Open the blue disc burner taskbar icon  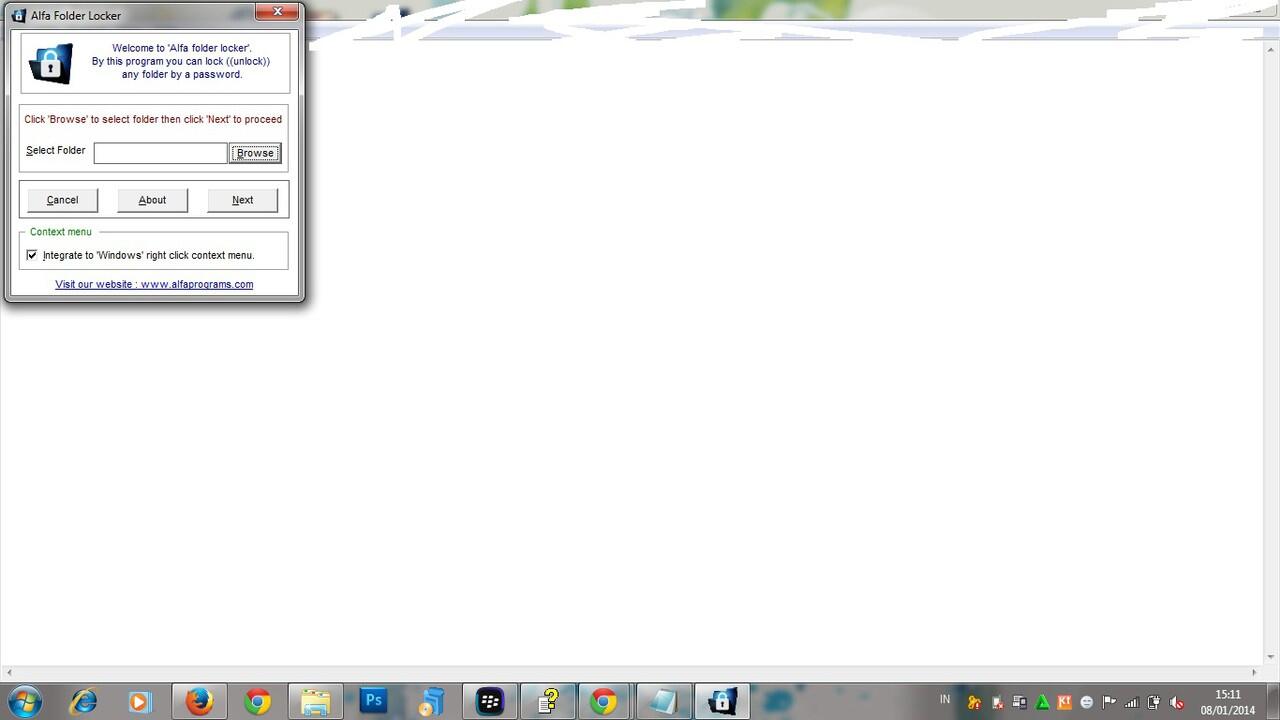[431, 701]
